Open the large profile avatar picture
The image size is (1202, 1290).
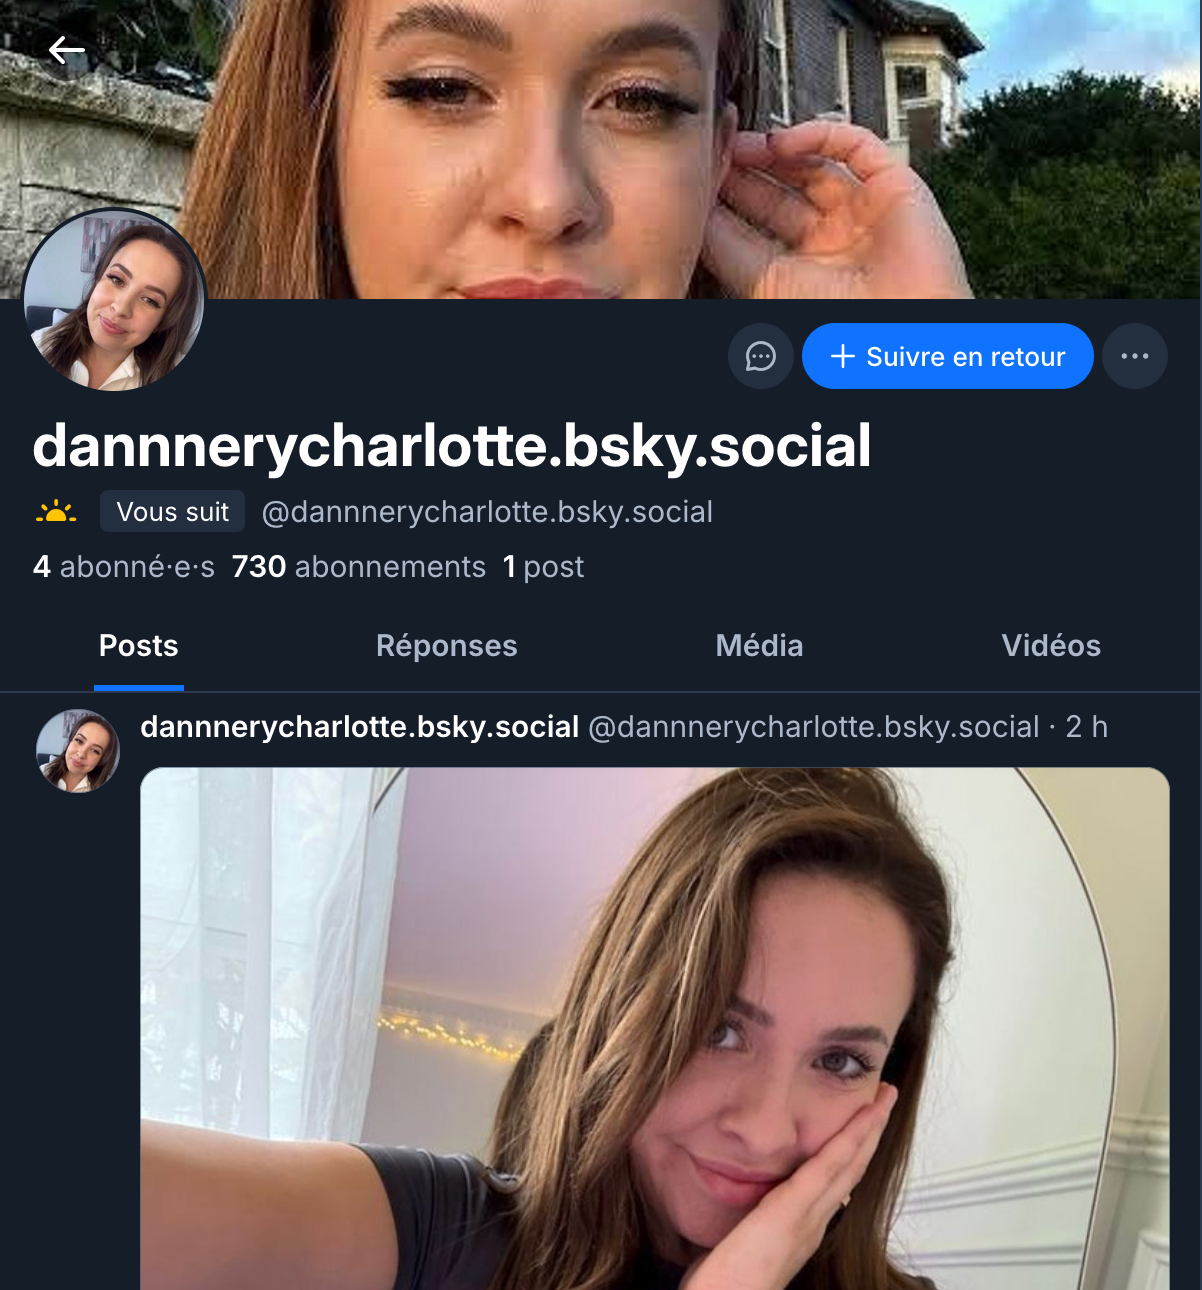click(x=114, y=300)
